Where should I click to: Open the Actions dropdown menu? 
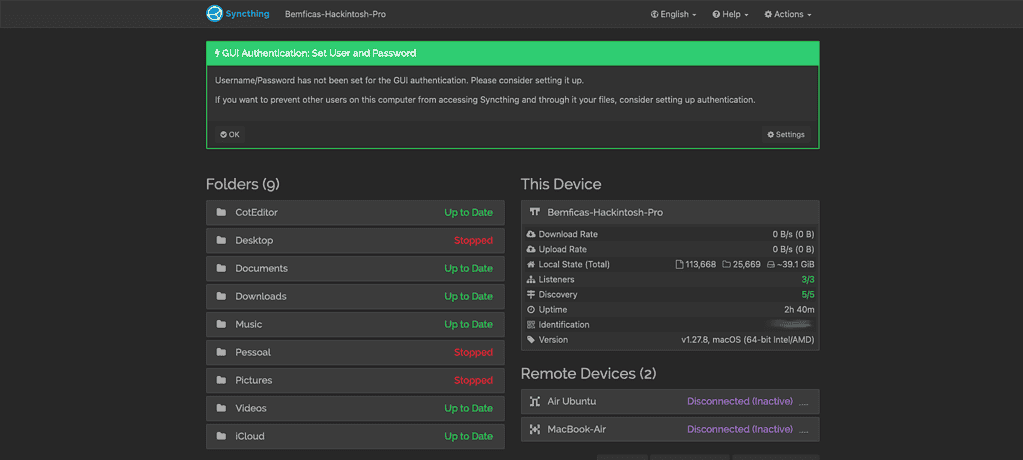coord(787,15)
